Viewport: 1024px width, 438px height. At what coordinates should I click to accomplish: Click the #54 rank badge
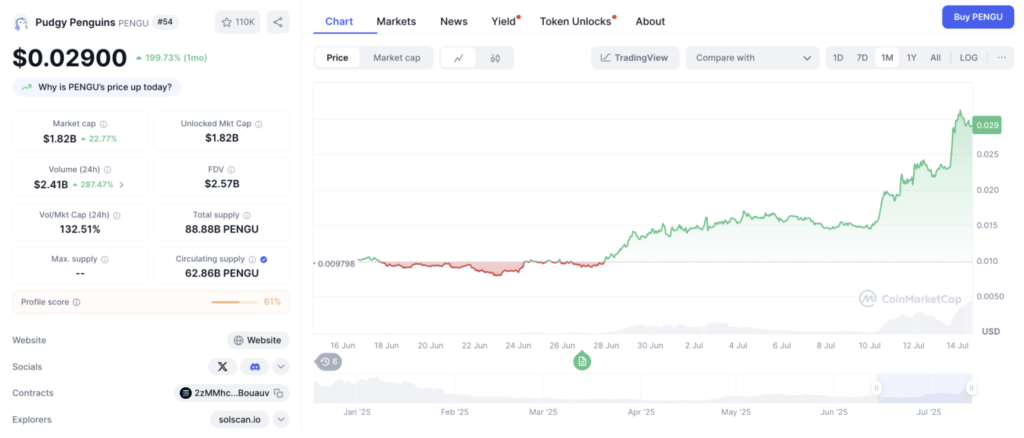click(165, 22)
